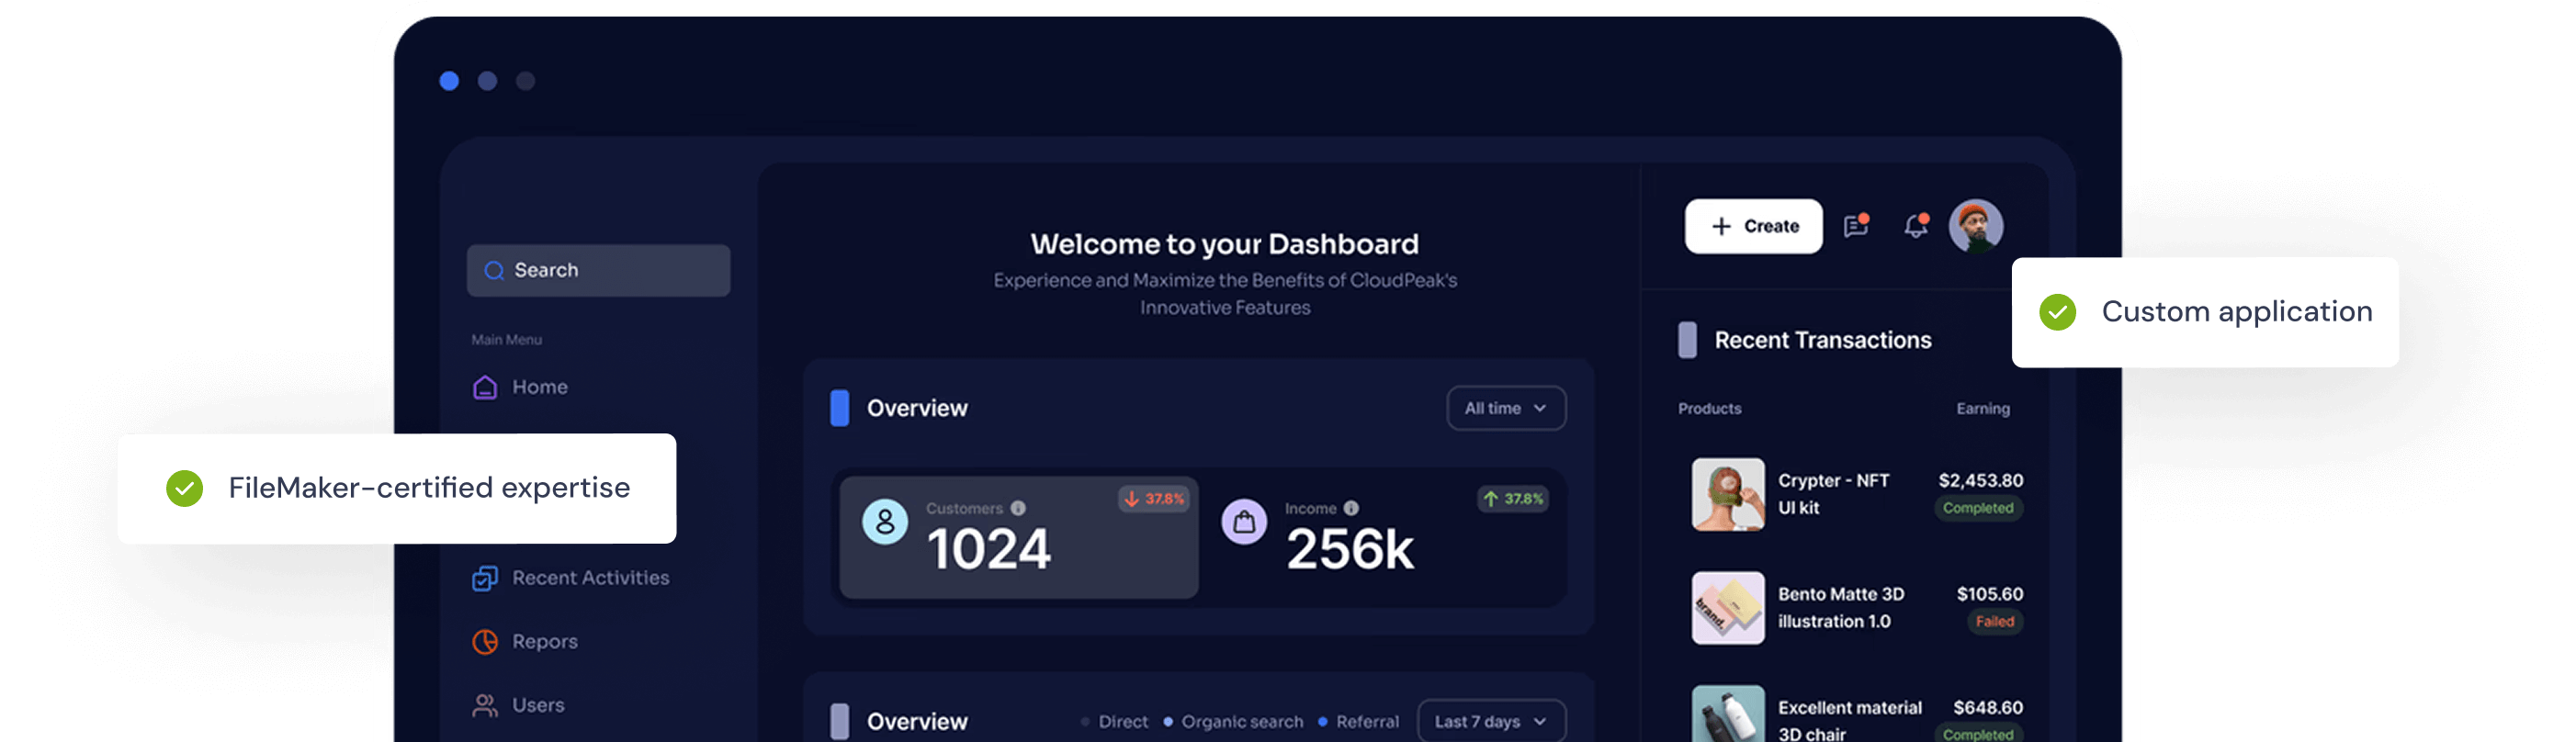Open the messages chat icon

tap(1856, 226)
